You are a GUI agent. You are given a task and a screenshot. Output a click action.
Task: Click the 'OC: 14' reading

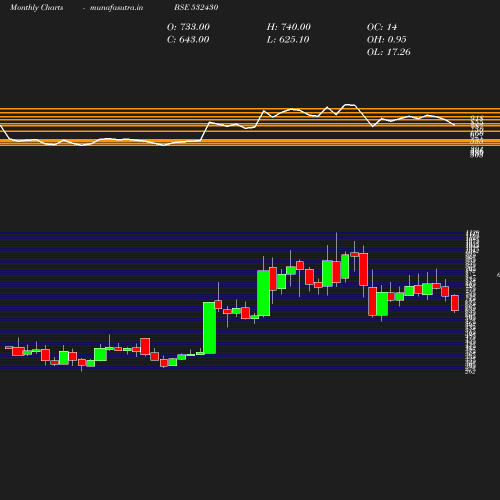(382, 27)
